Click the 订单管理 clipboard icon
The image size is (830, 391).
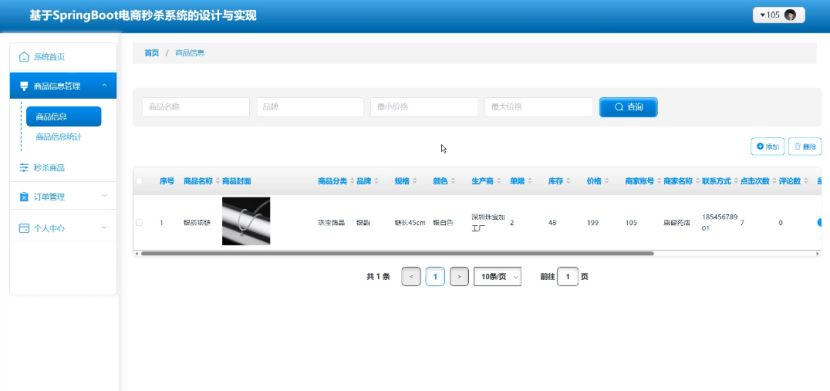(x=24, y=197)
